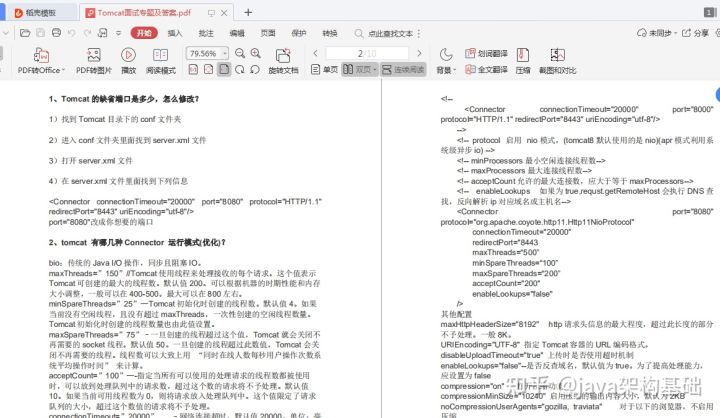Switch to 阅读模式 reading mode
Screen dimensions: 720x418
(161, 61)
